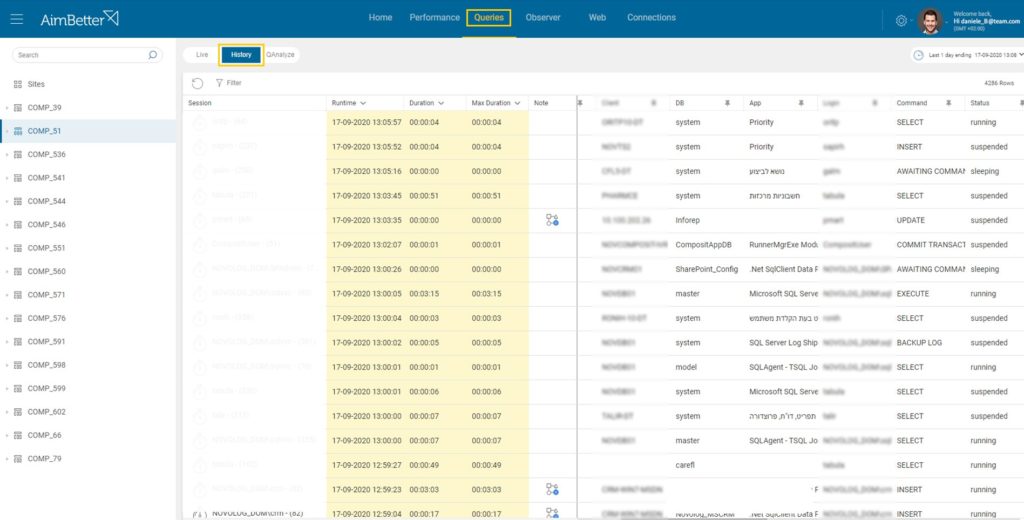The height and width of the screenshot is (520, 1024).
Task: Open the user profile avatar
Action: (x=930, y=21)
